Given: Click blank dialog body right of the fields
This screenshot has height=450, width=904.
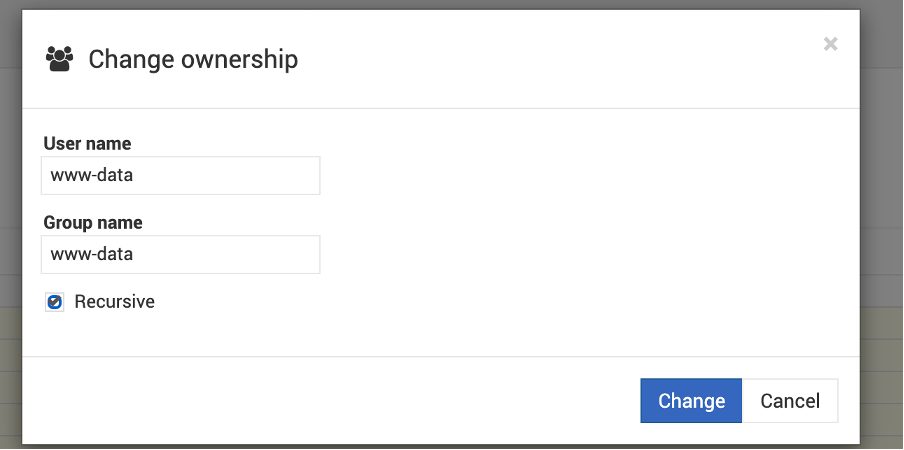Looking at the screenshot, I should 577,230.
